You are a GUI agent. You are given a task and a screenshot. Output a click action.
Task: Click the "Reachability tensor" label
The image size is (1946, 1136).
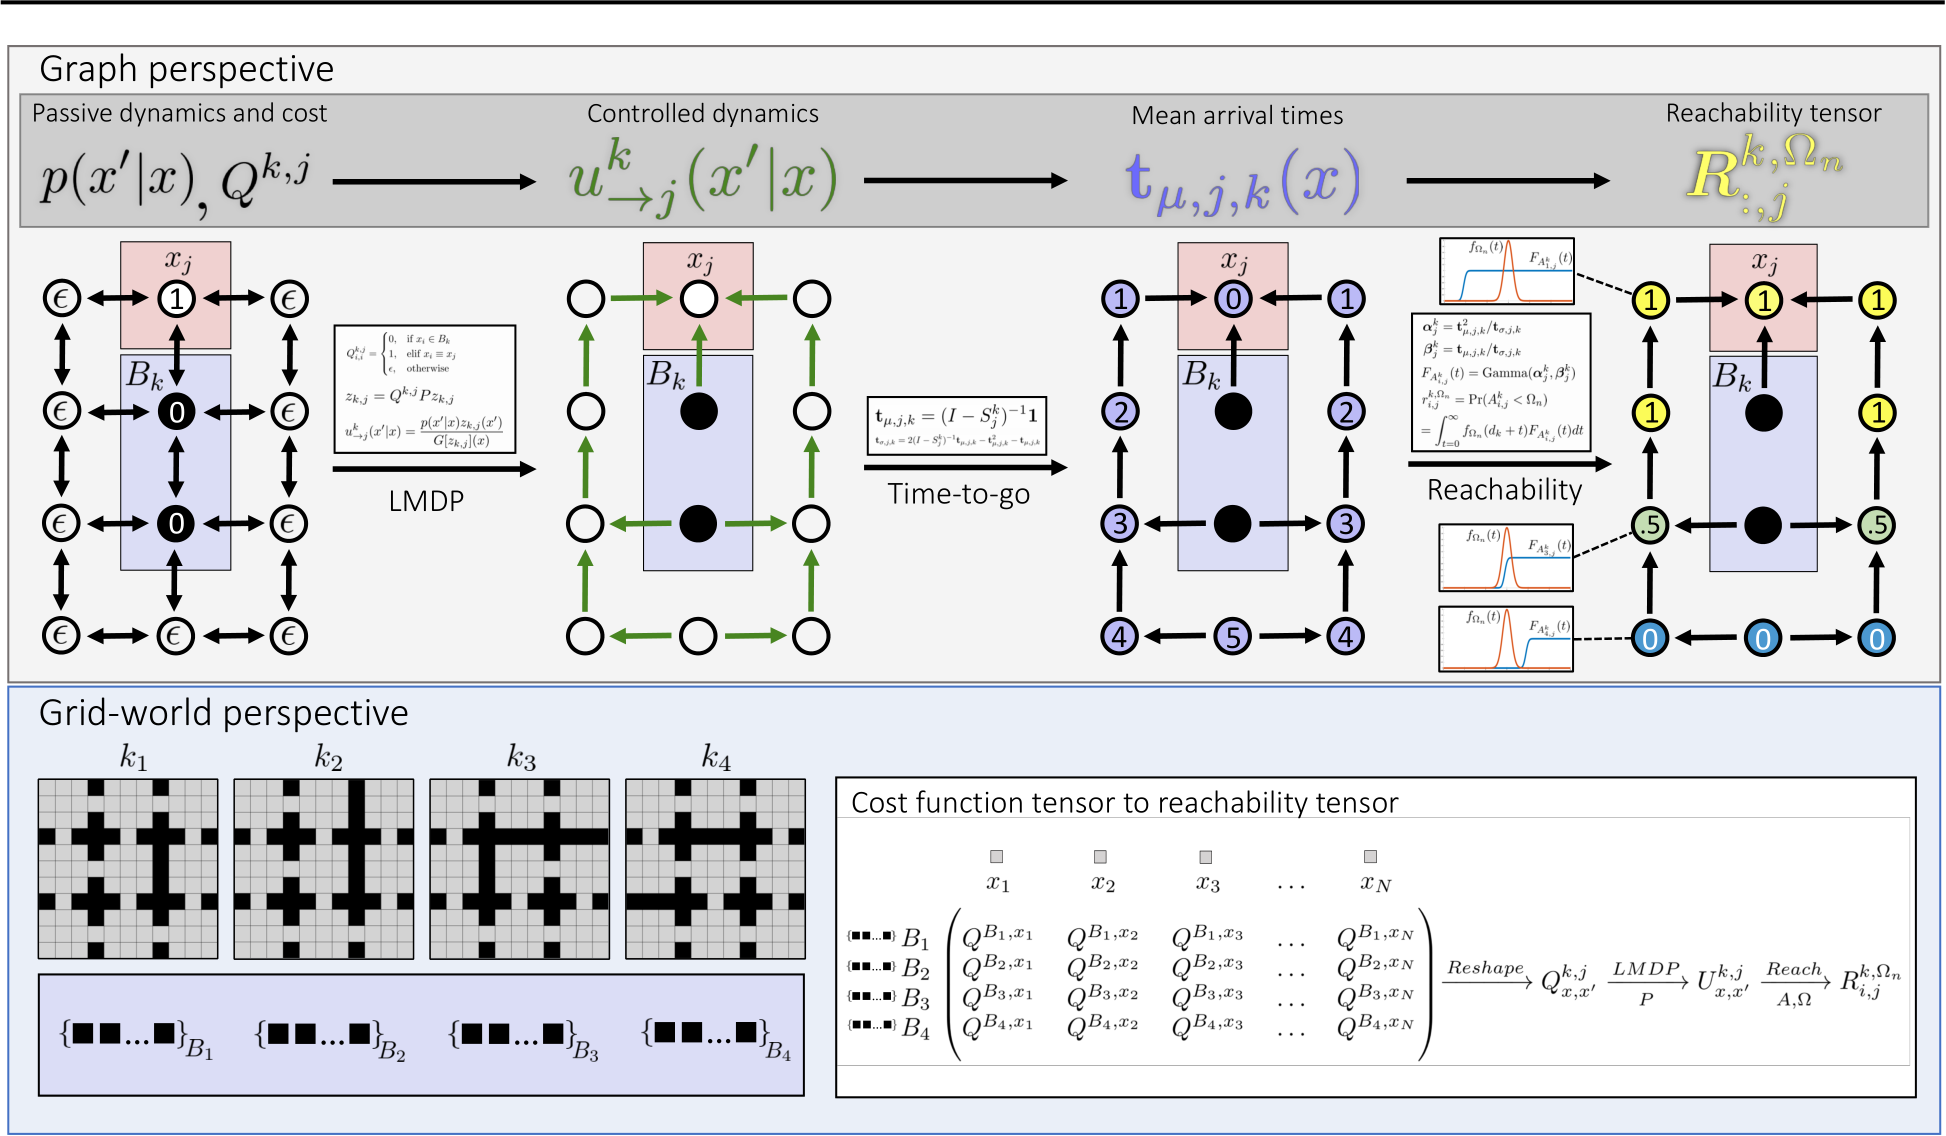(x=1773, y=113)
